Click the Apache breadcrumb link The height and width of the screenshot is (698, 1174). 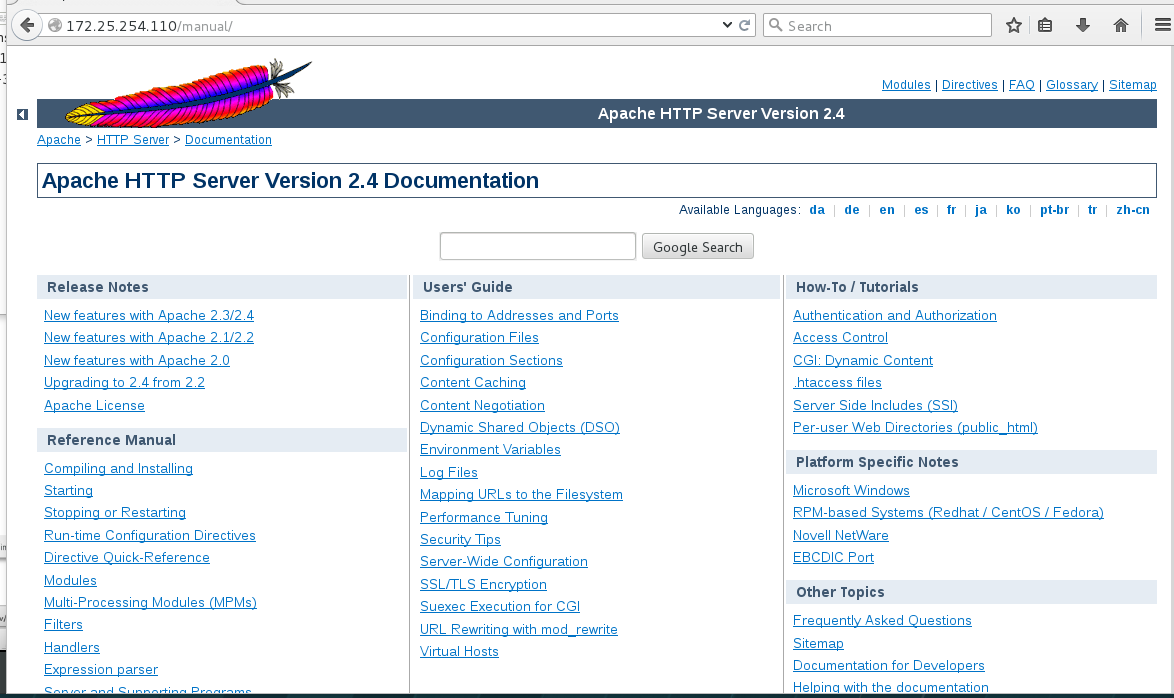click(x=58, y=139)
